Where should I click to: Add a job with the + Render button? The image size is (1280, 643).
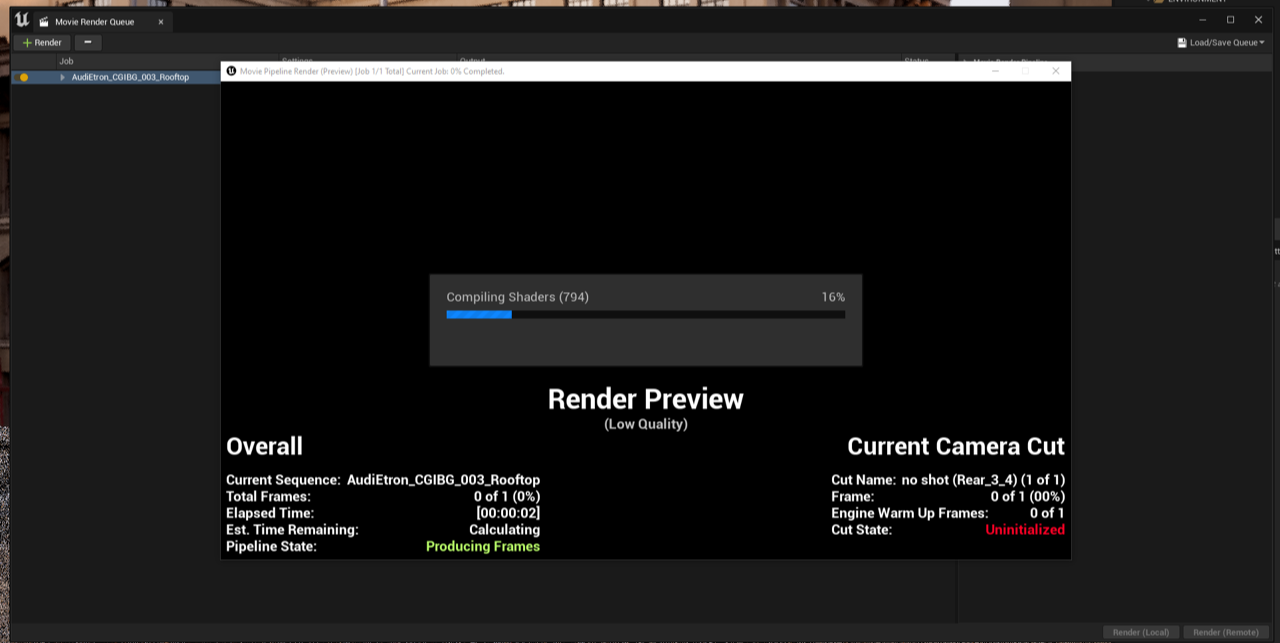click(x=42, y=43)
